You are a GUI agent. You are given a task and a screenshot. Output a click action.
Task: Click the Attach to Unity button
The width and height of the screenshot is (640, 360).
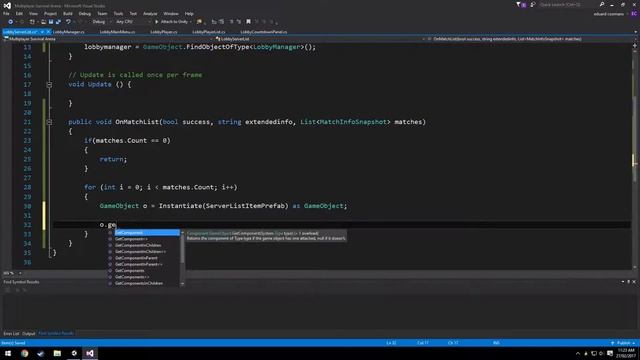tap(173, 22)
